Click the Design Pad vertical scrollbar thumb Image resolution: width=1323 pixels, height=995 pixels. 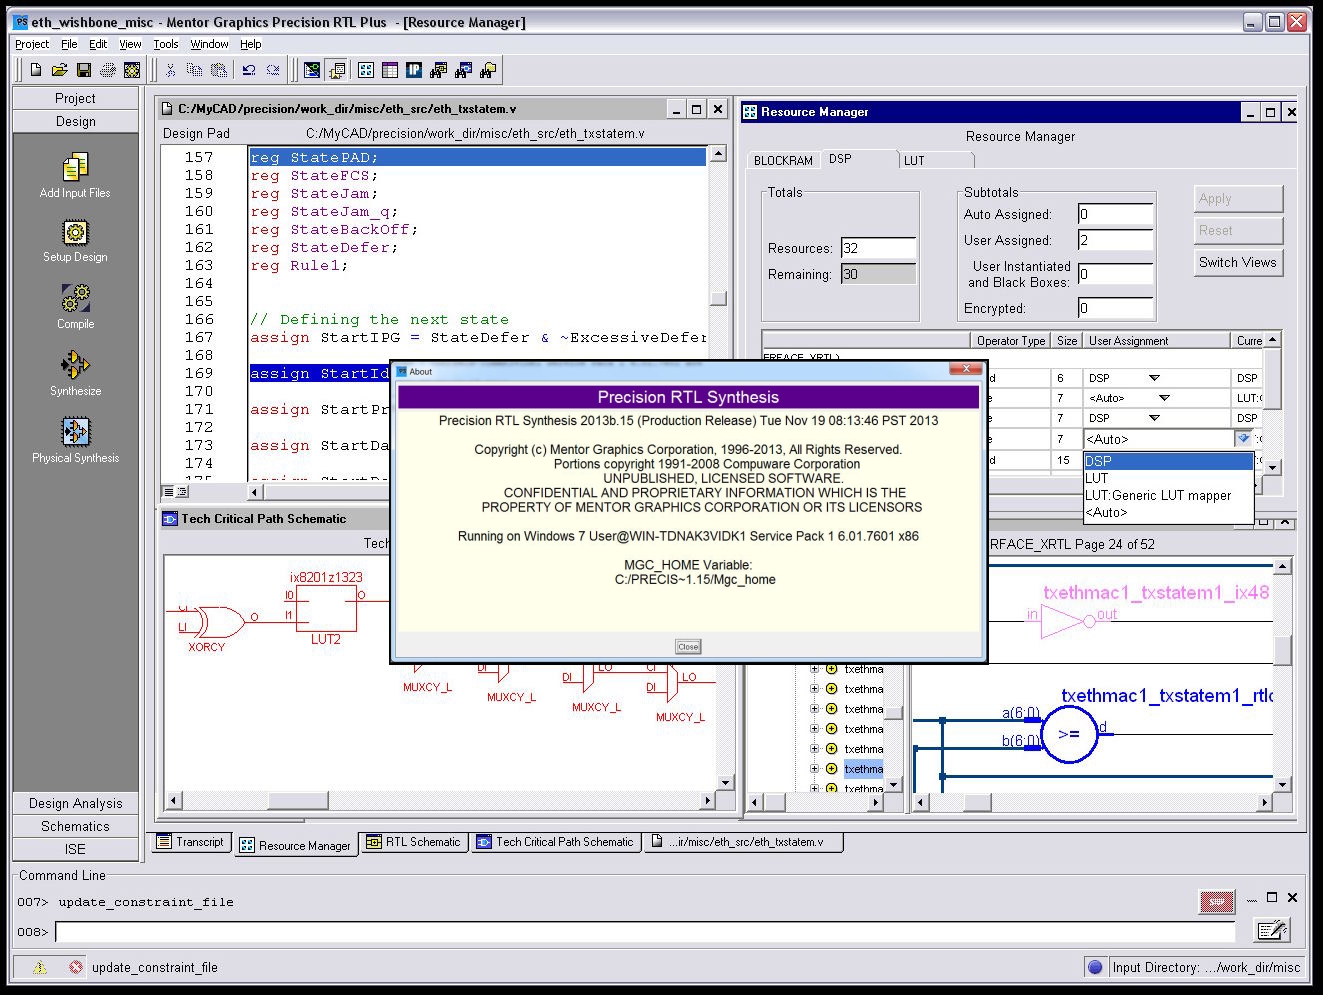pyautogui.click(x=718, y=298)
